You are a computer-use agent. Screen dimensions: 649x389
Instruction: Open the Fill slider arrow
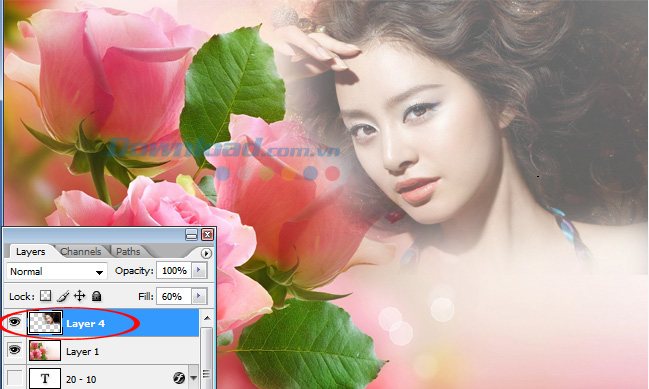click(199, 296)
